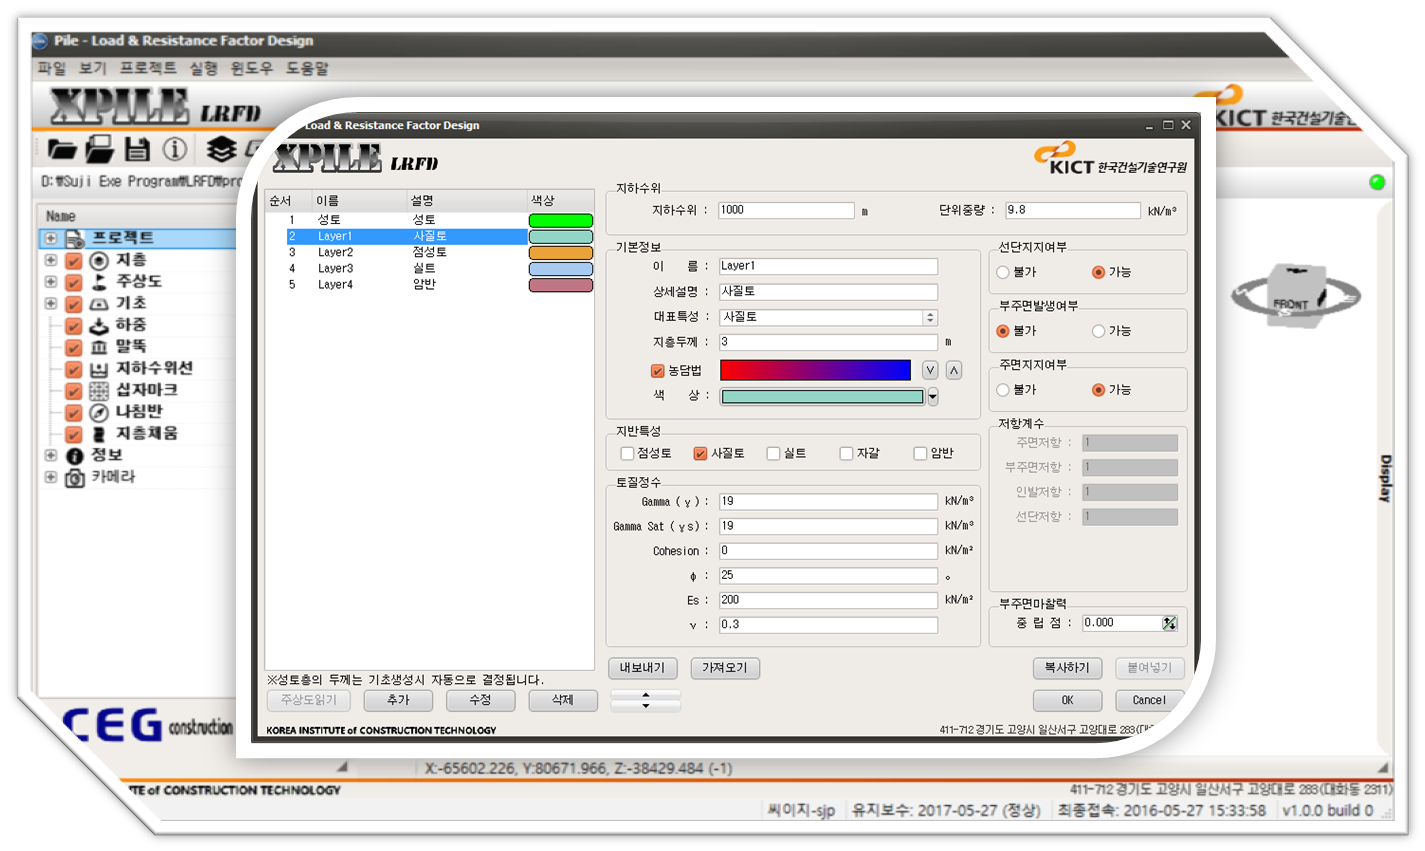Click the 정보 info icon in tree
Viewport: 1425px width, 851px height.
coord(75,456)
